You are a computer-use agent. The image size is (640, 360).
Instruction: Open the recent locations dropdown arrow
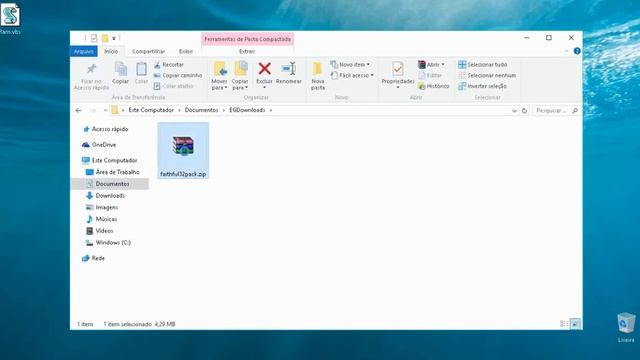click(x=105, y=110)
